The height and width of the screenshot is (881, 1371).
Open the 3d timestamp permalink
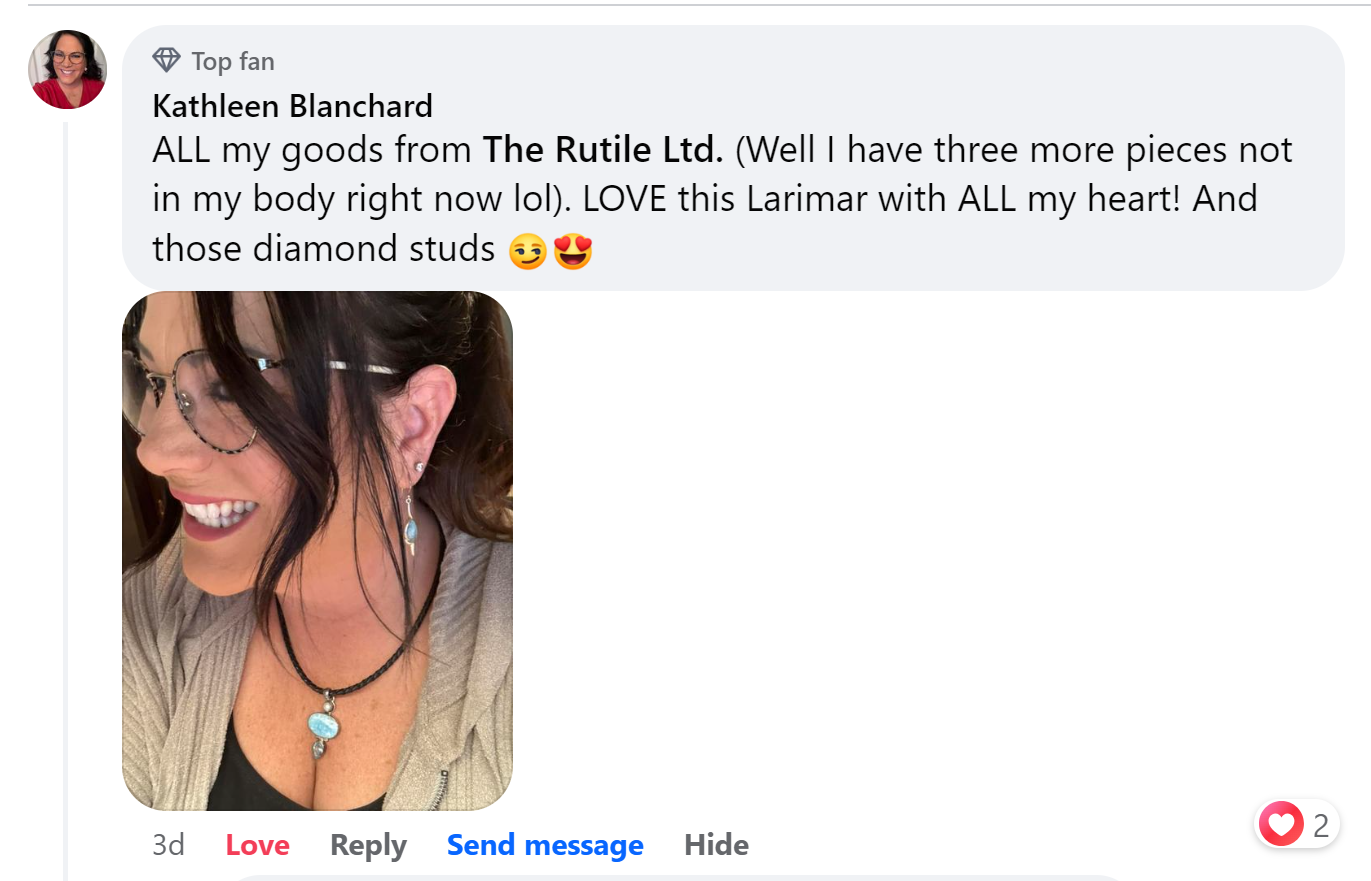pos(168,845)
